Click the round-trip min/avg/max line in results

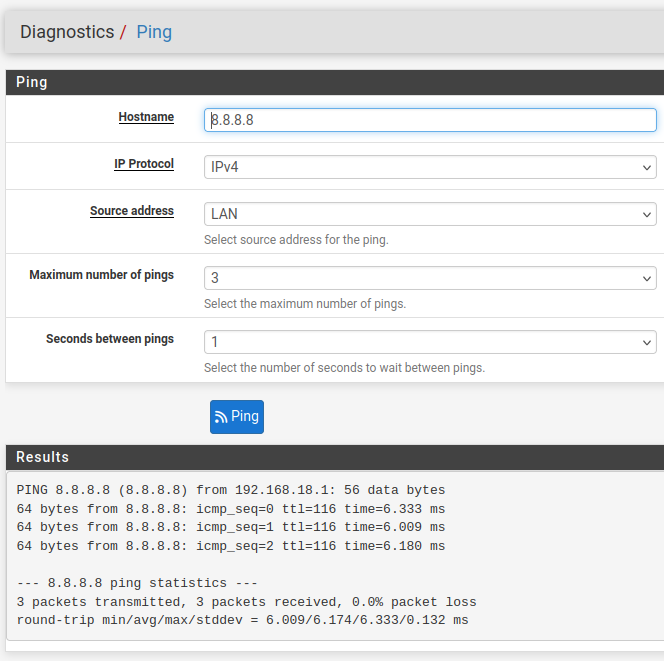pos(242,620)
